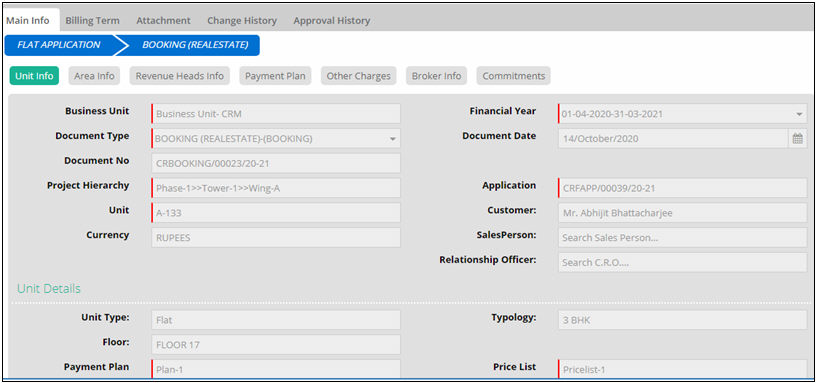
Task: Expand the Financial Year dropdown arrow
Action: click(799, 114)
